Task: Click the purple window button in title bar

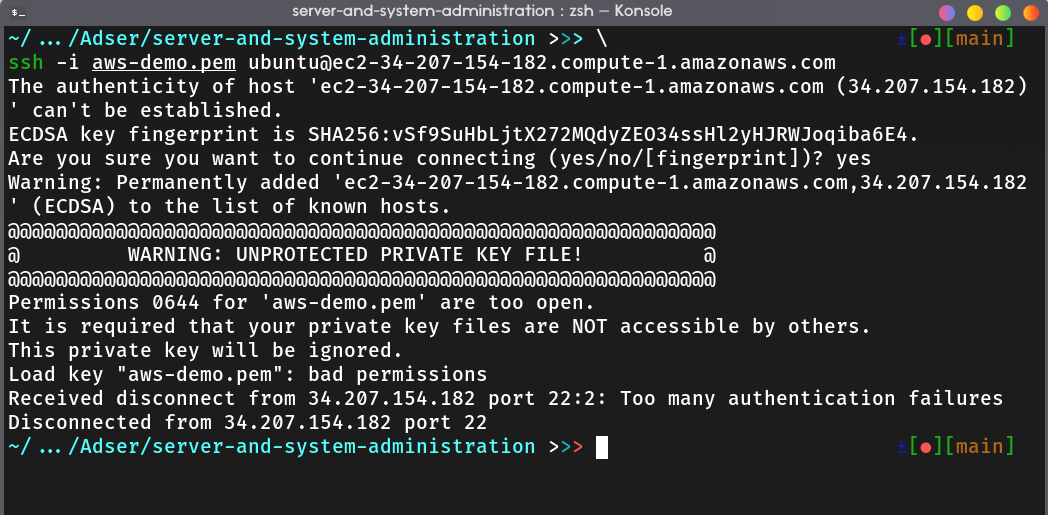Action: pos(946,13)
